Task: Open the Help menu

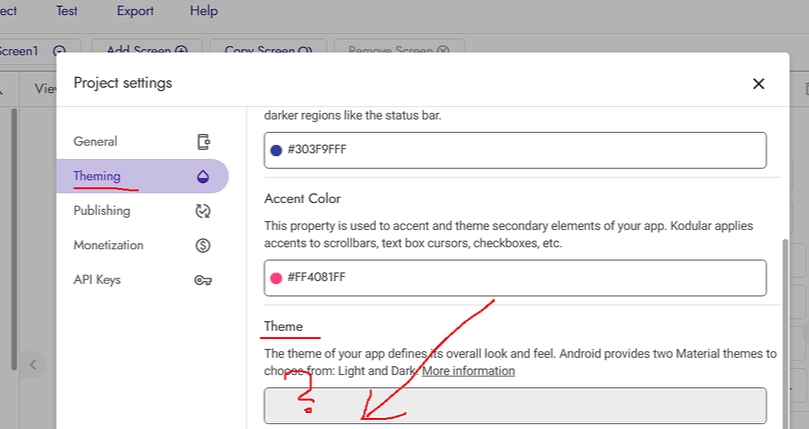Action: click(x=203, y=11)
